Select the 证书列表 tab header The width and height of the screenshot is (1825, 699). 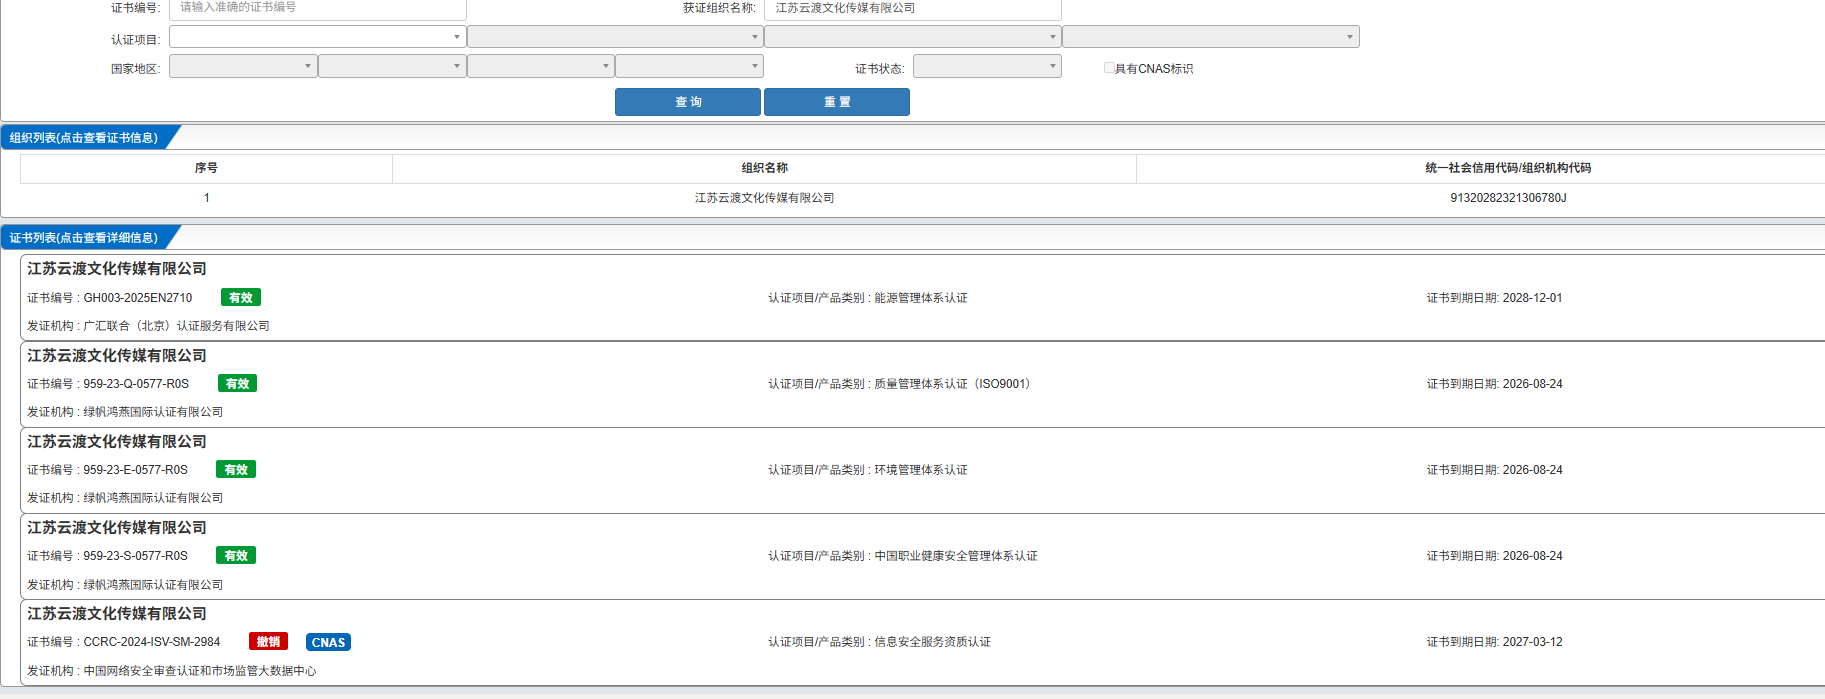point(85,238)
